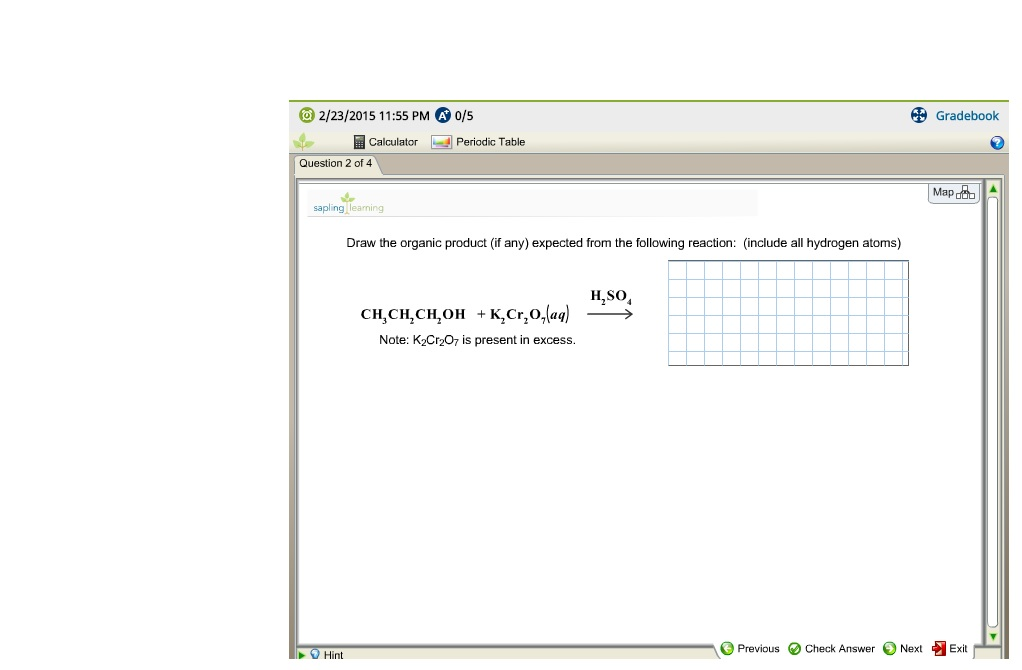Click the blue help question mark icon

coord(997,143)
